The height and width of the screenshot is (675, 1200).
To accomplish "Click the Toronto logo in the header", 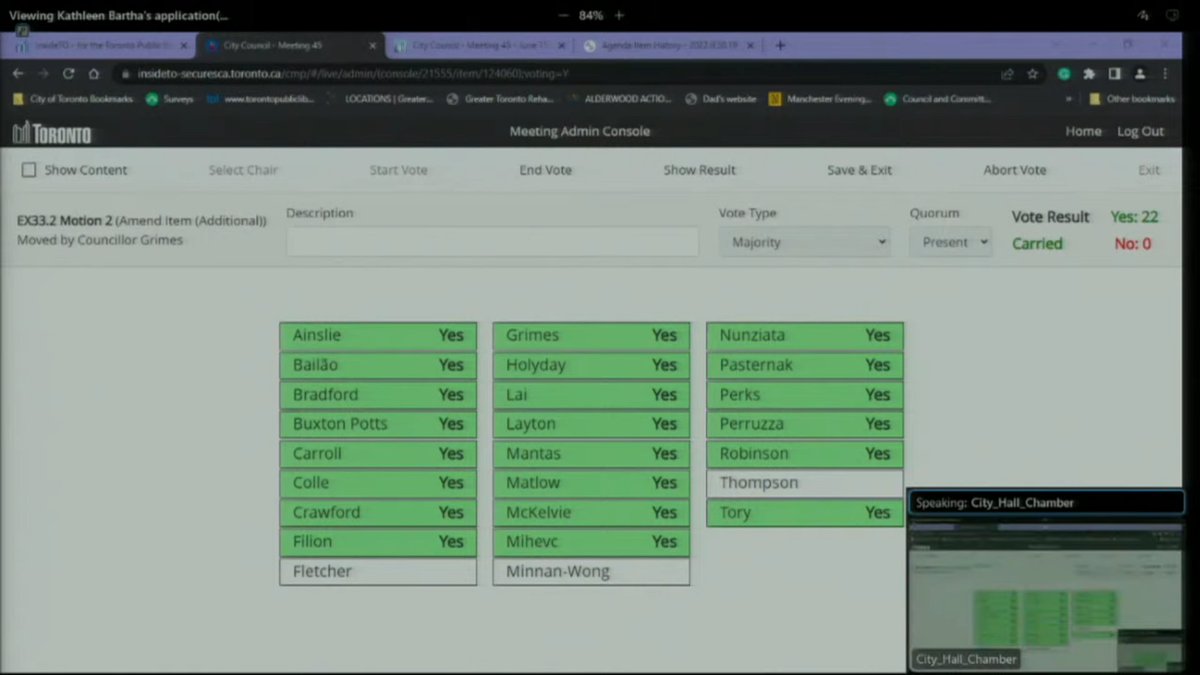I will [52, 132].
